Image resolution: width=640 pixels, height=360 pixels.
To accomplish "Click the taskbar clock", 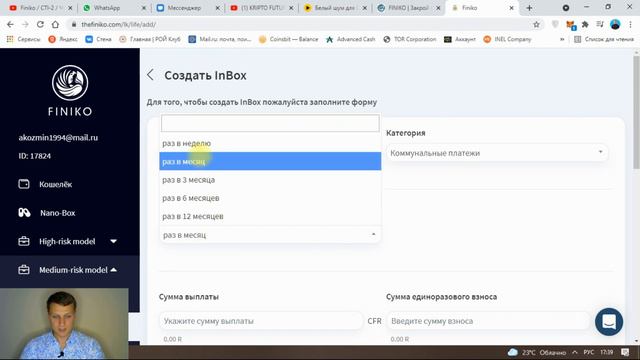I will click(x=607, y=352).
